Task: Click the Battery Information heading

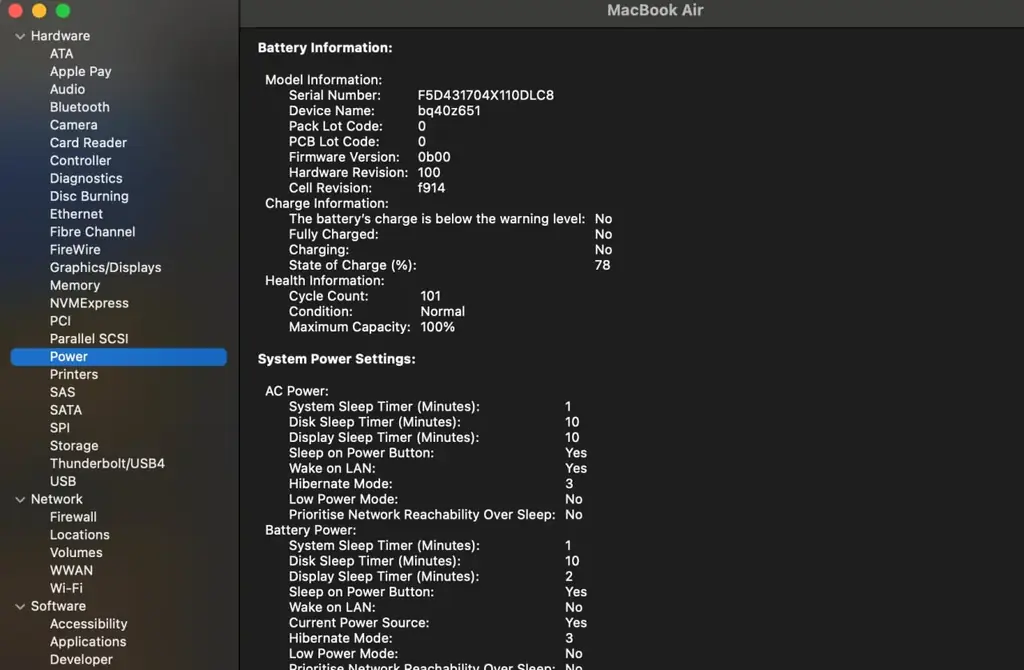Action: [325, 48]
